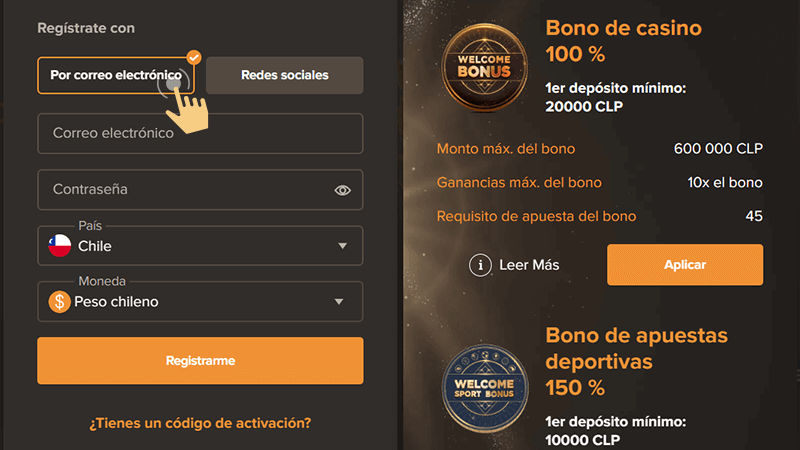Viewport: 800px width, 450px height.
Task: Focus the Contraseña input field
Action: click(200, 189)
